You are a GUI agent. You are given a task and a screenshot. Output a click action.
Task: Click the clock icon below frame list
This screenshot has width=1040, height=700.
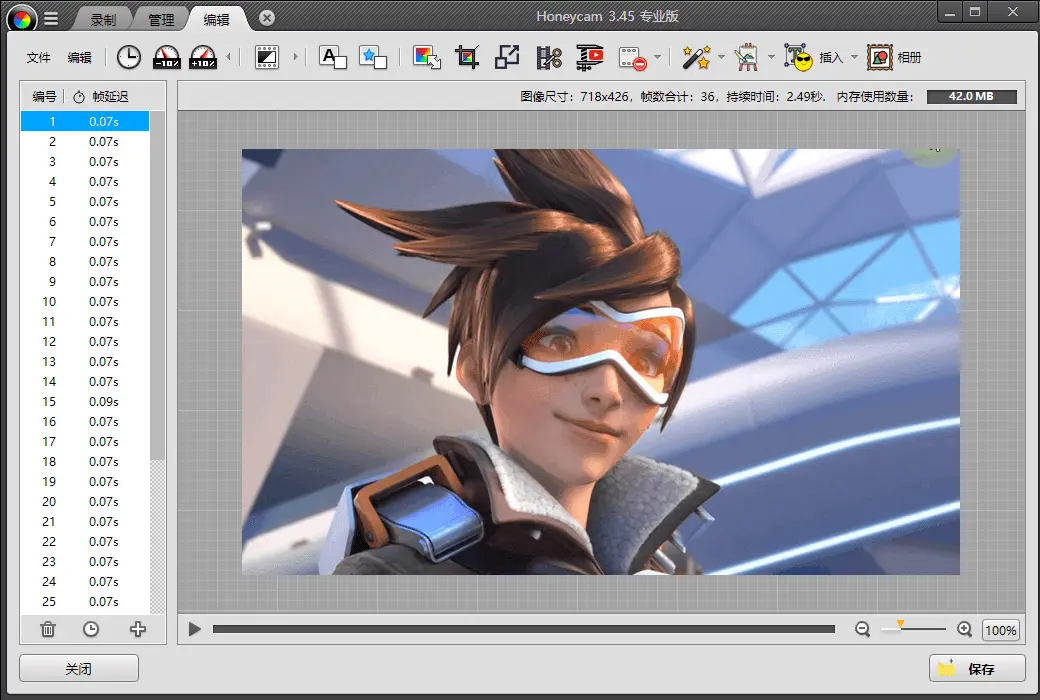click(91, 629)
